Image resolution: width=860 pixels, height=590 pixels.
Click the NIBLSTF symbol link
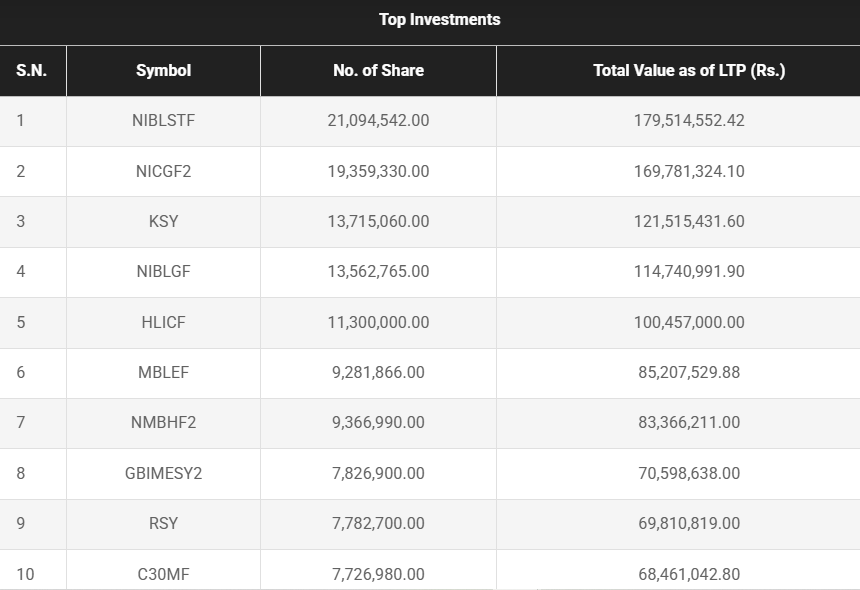click(x=163, y=121)
